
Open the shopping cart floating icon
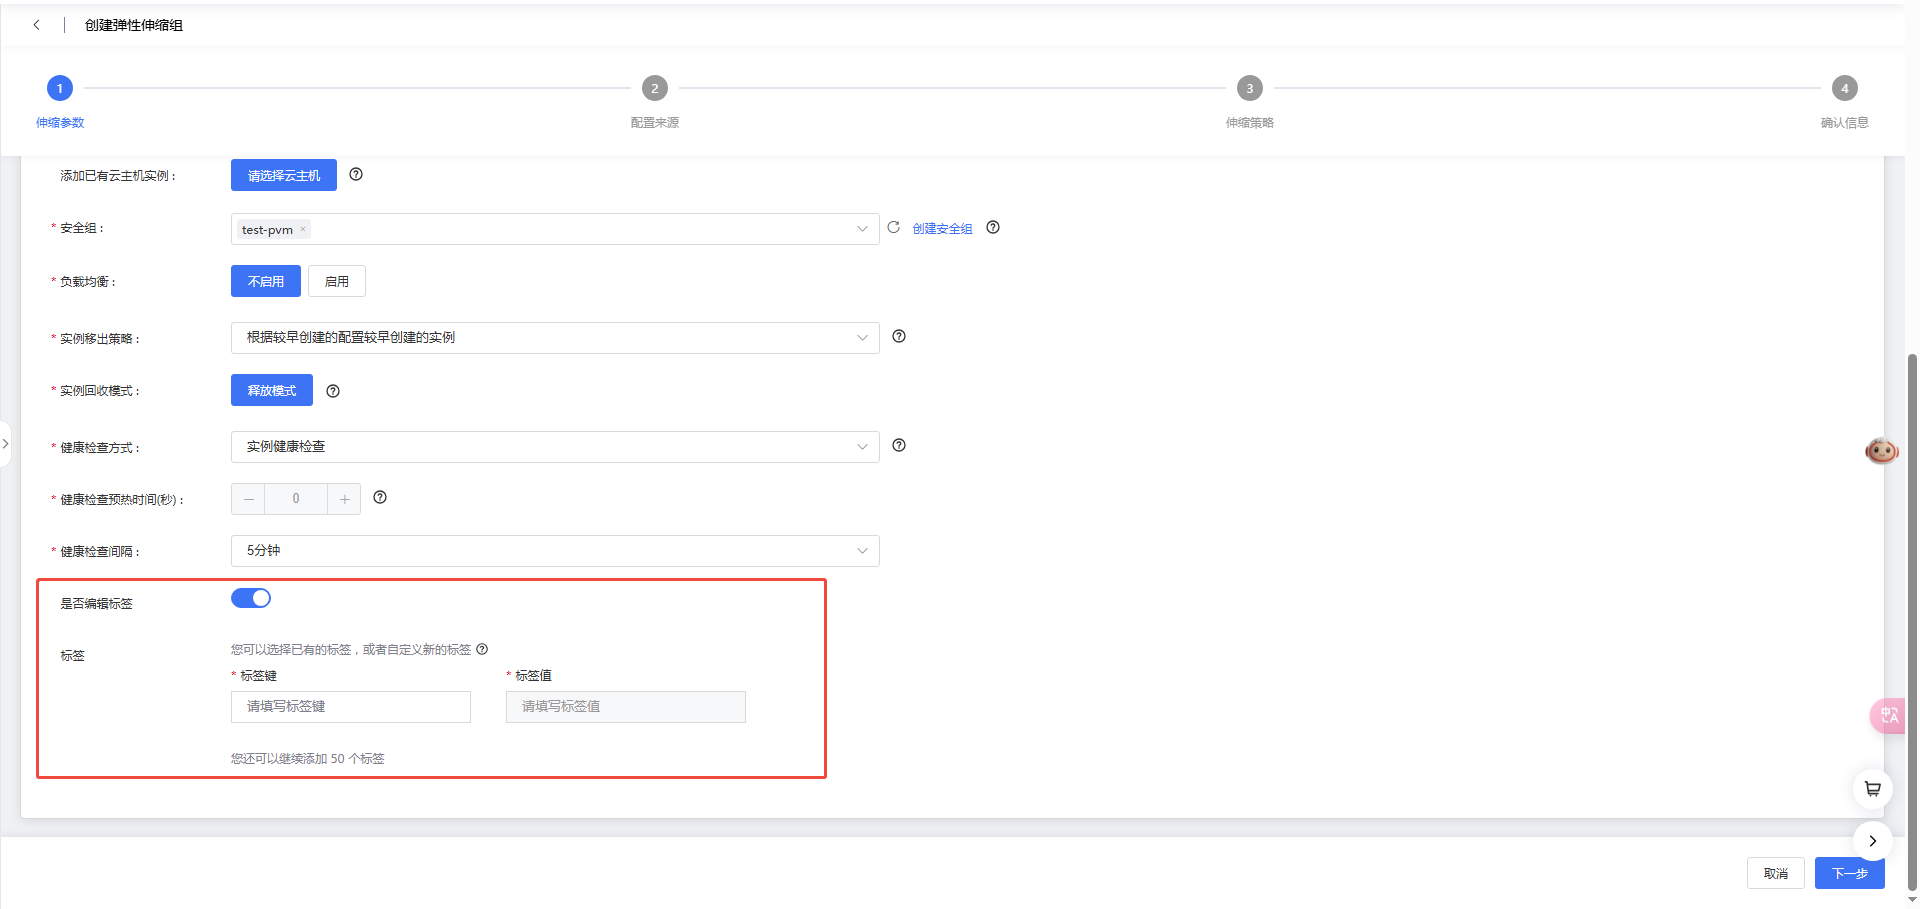click(1873, 788)
